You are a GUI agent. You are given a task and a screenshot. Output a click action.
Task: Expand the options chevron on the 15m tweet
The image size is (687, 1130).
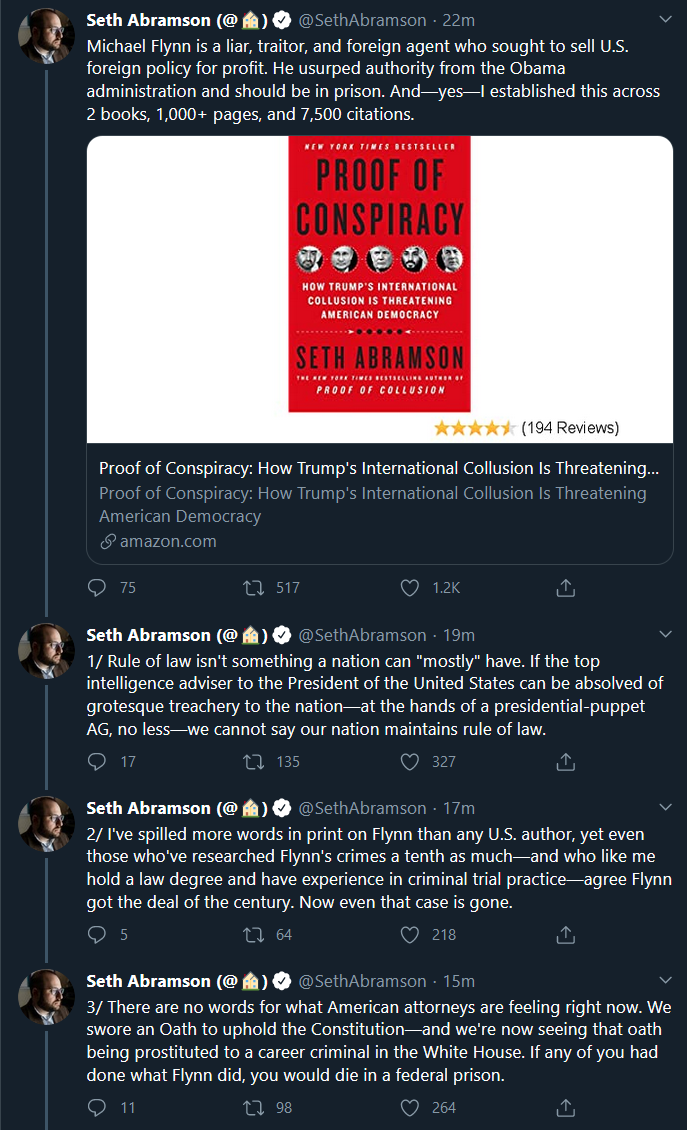tap(665, 980)
